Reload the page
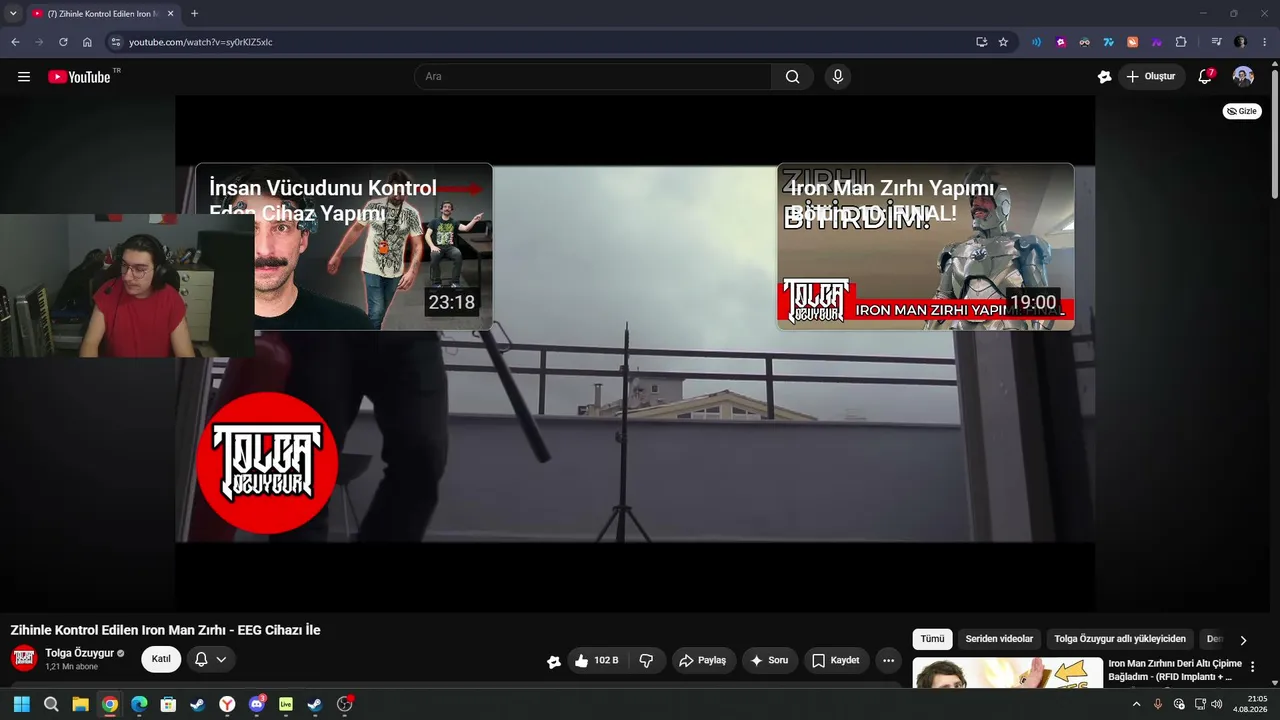 (x=63, y=42)
